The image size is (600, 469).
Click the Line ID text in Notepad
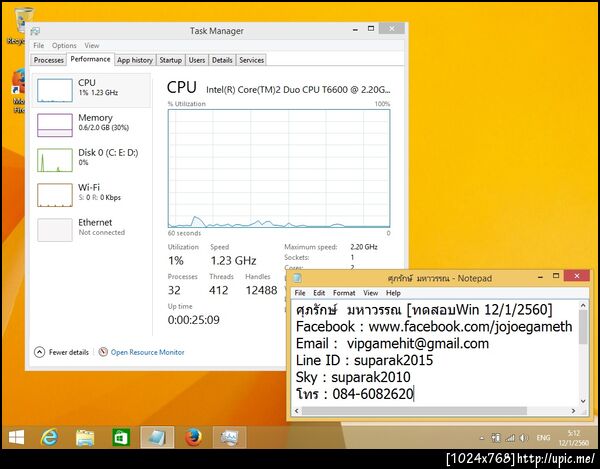pyautogui.click(x=364, y=360)
